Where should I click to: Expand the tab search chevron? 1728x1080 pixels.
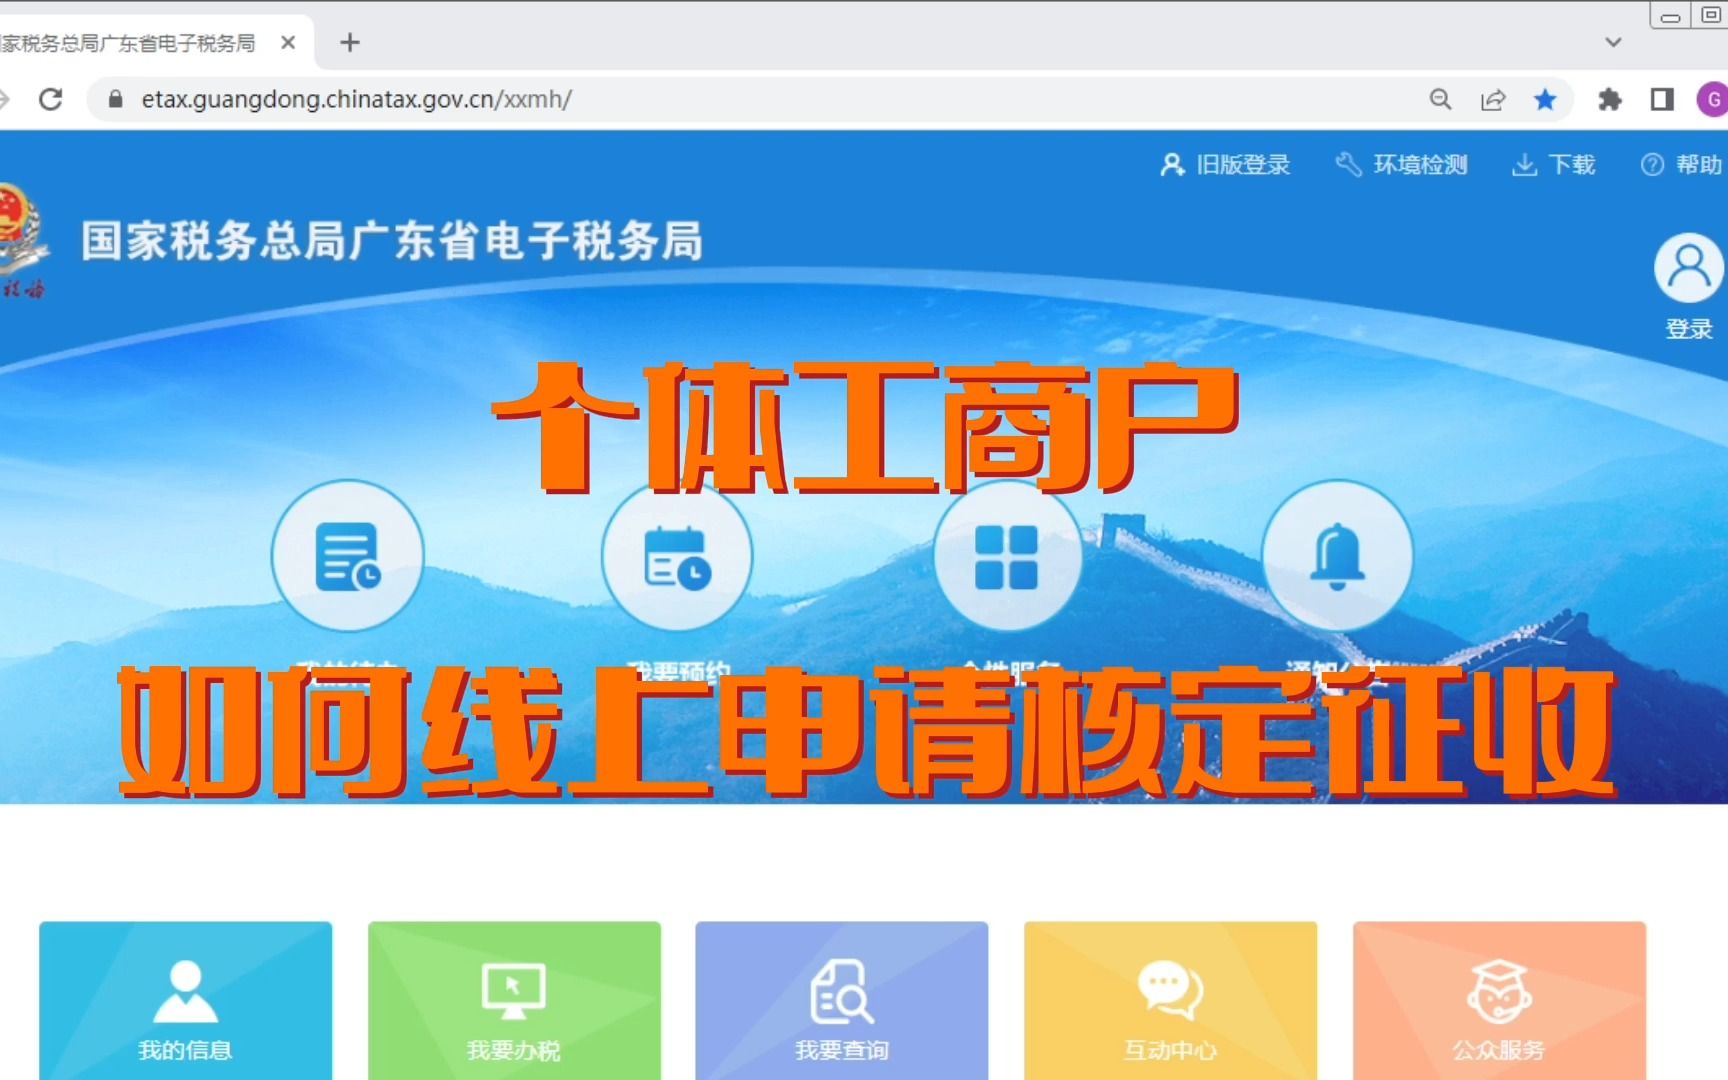tap(1613, 42)
